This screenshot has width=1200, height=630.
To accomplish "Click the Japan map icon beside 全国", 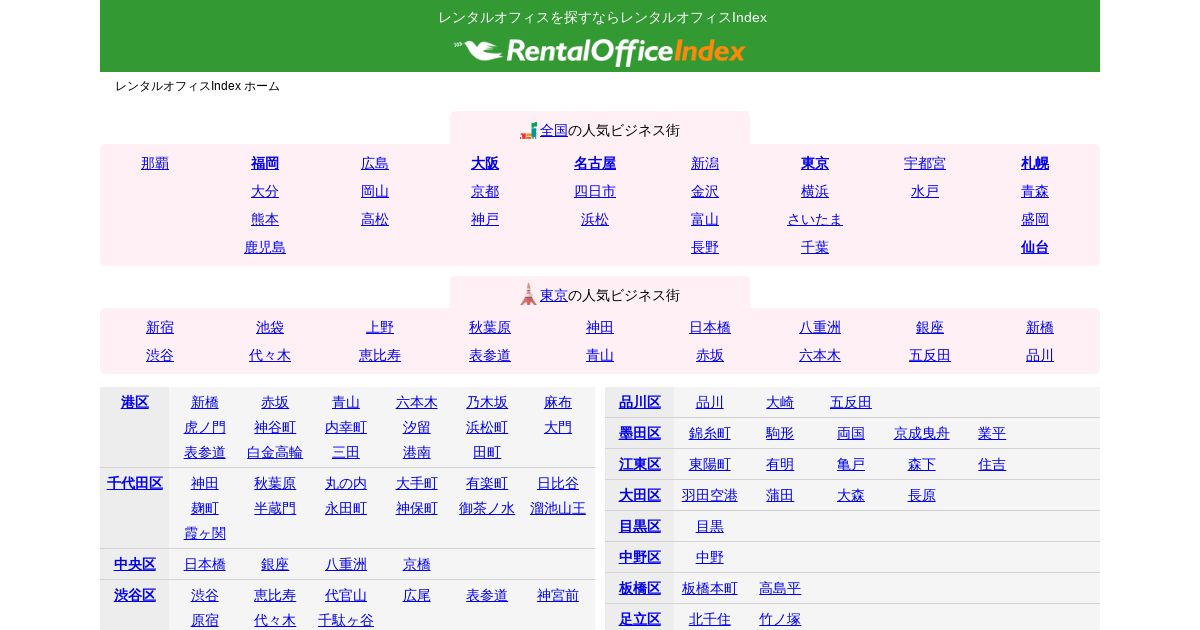I will [529, 131].
